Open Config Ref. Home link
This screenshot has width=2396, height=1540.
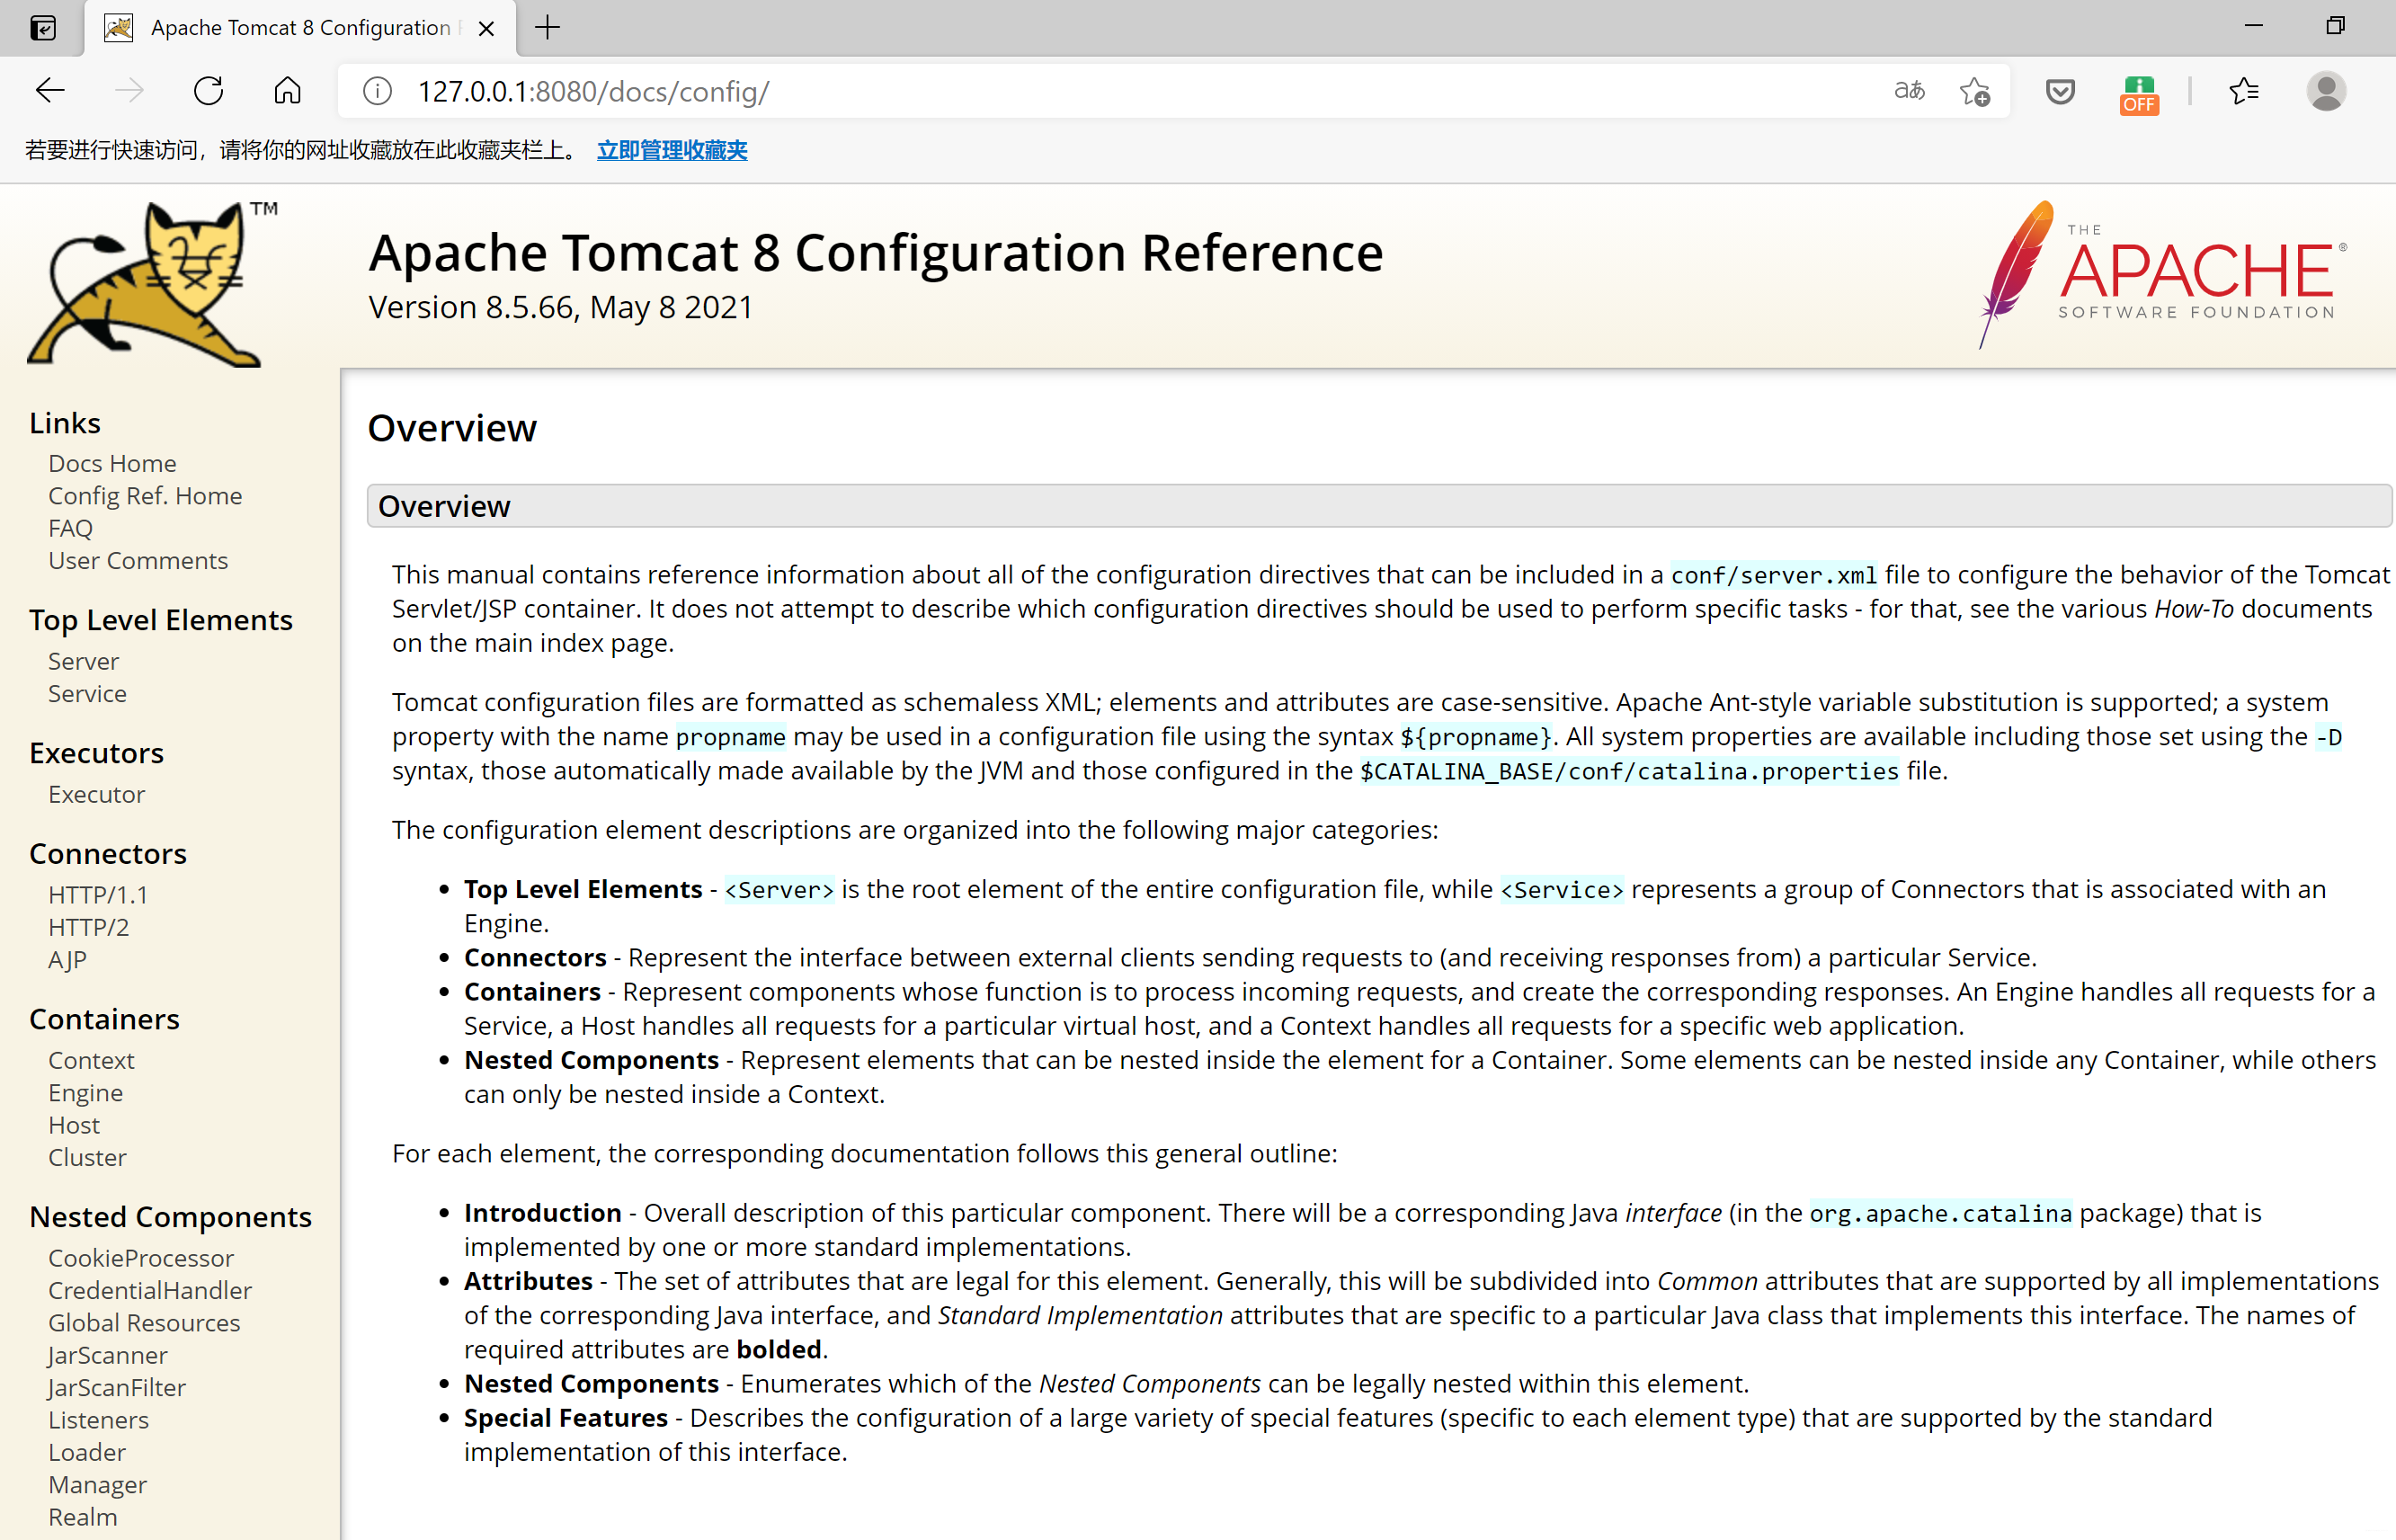(145, 495)
